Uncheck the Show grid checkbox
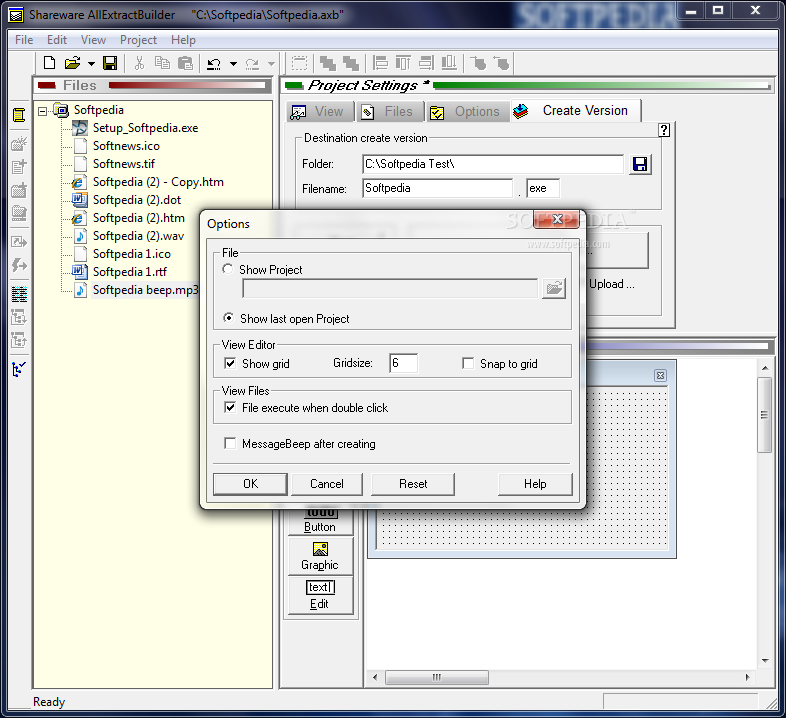Image resolution: width=786 pixels, height=718 pixels. pyautogui.click(x=230, y=364)
